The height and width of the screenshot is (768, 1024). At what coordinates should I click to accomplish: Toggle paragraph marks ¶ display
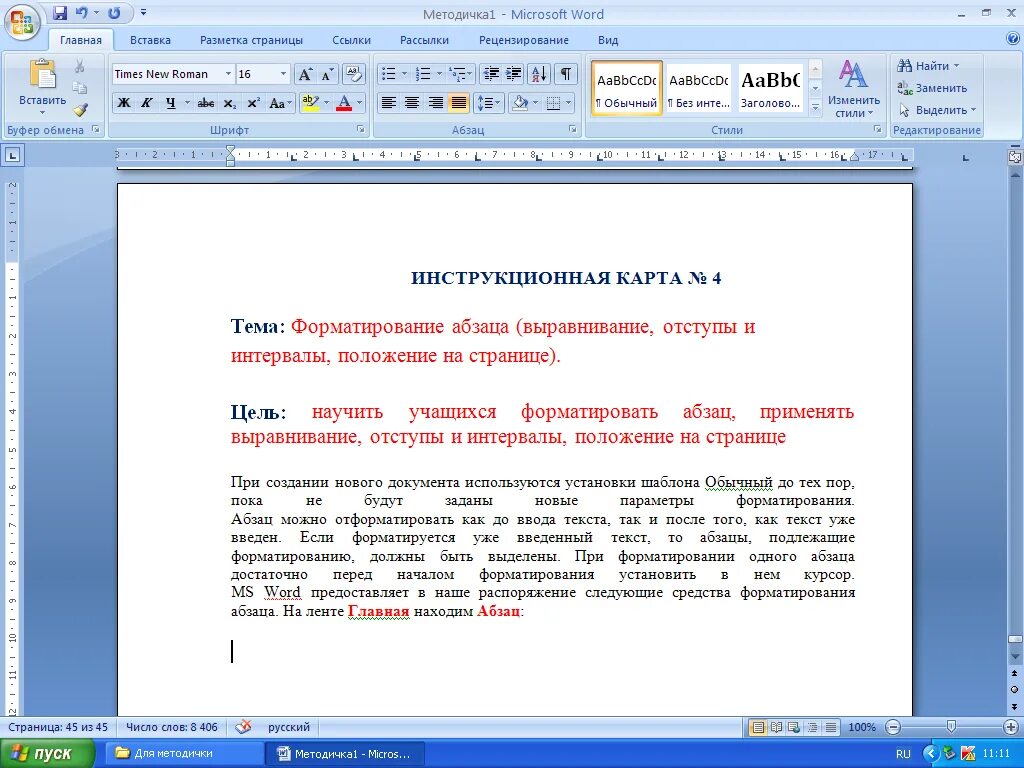point(566,74)
